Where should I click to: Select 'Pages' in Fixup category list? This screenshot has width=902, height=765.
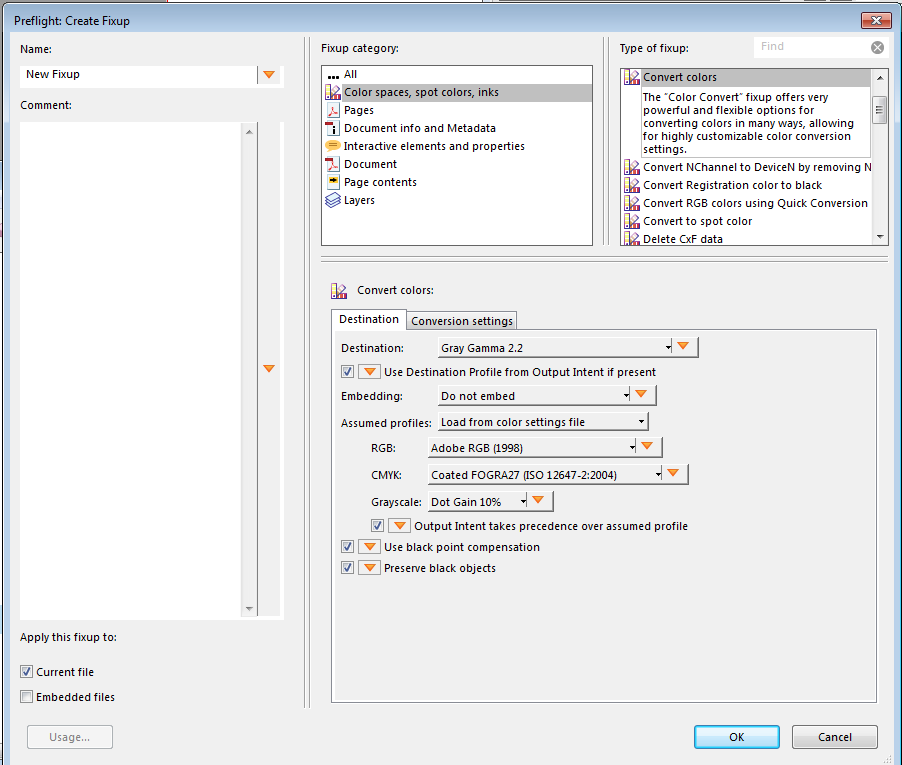point(358,110)
